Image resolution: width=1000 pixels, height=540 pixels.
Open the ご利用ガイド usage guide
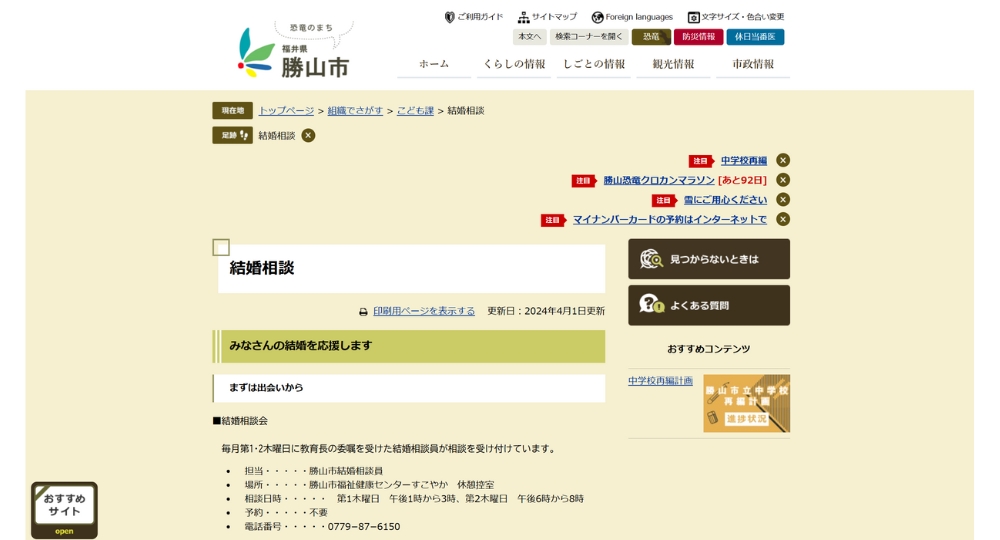[x=474, y=17]
